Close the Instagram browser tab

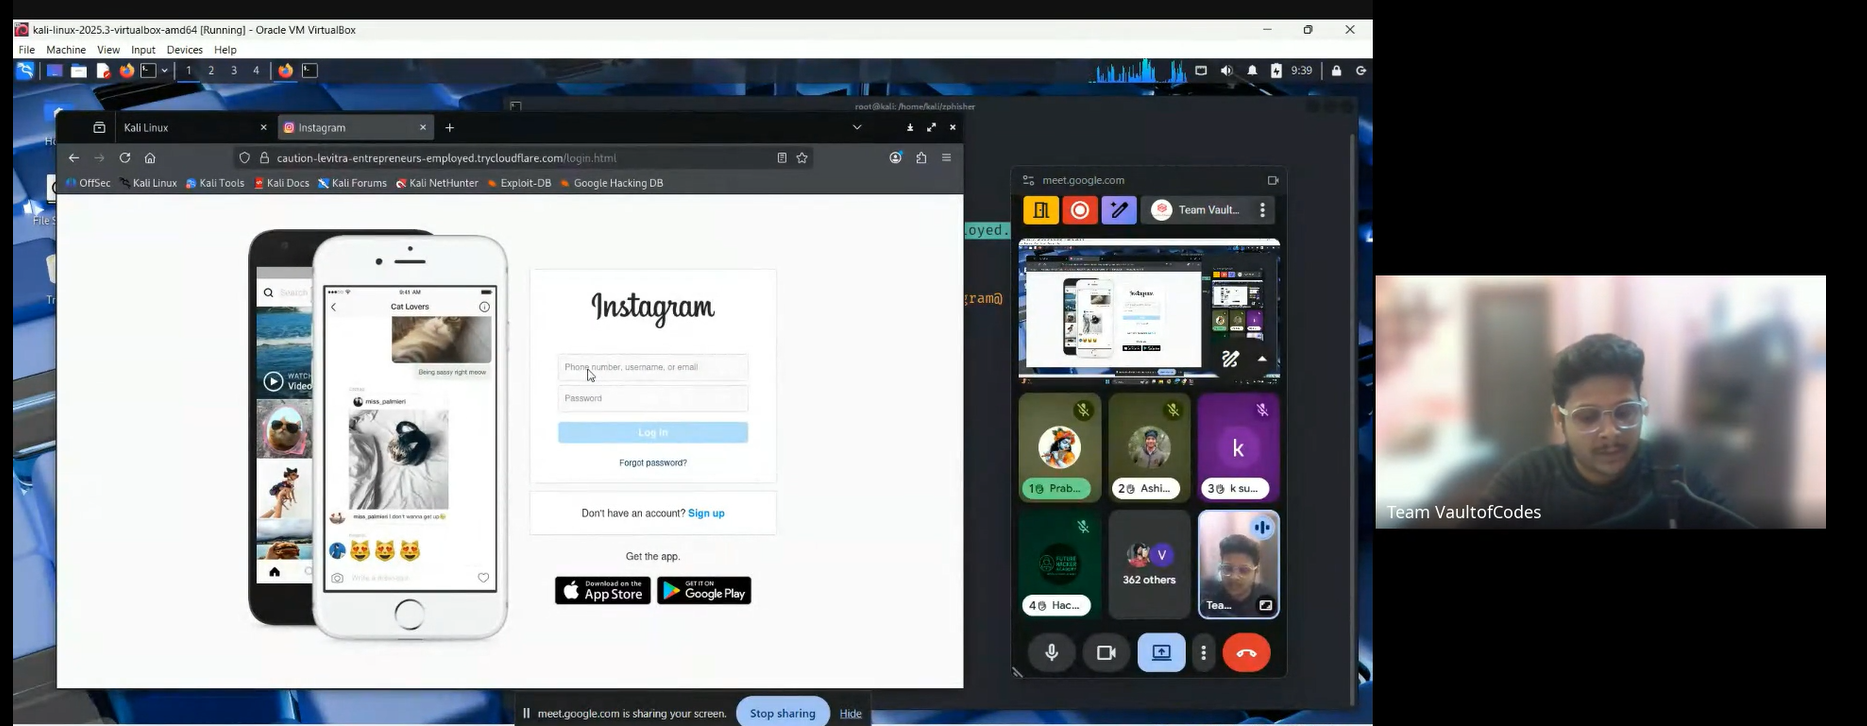(x=423, y=128)
